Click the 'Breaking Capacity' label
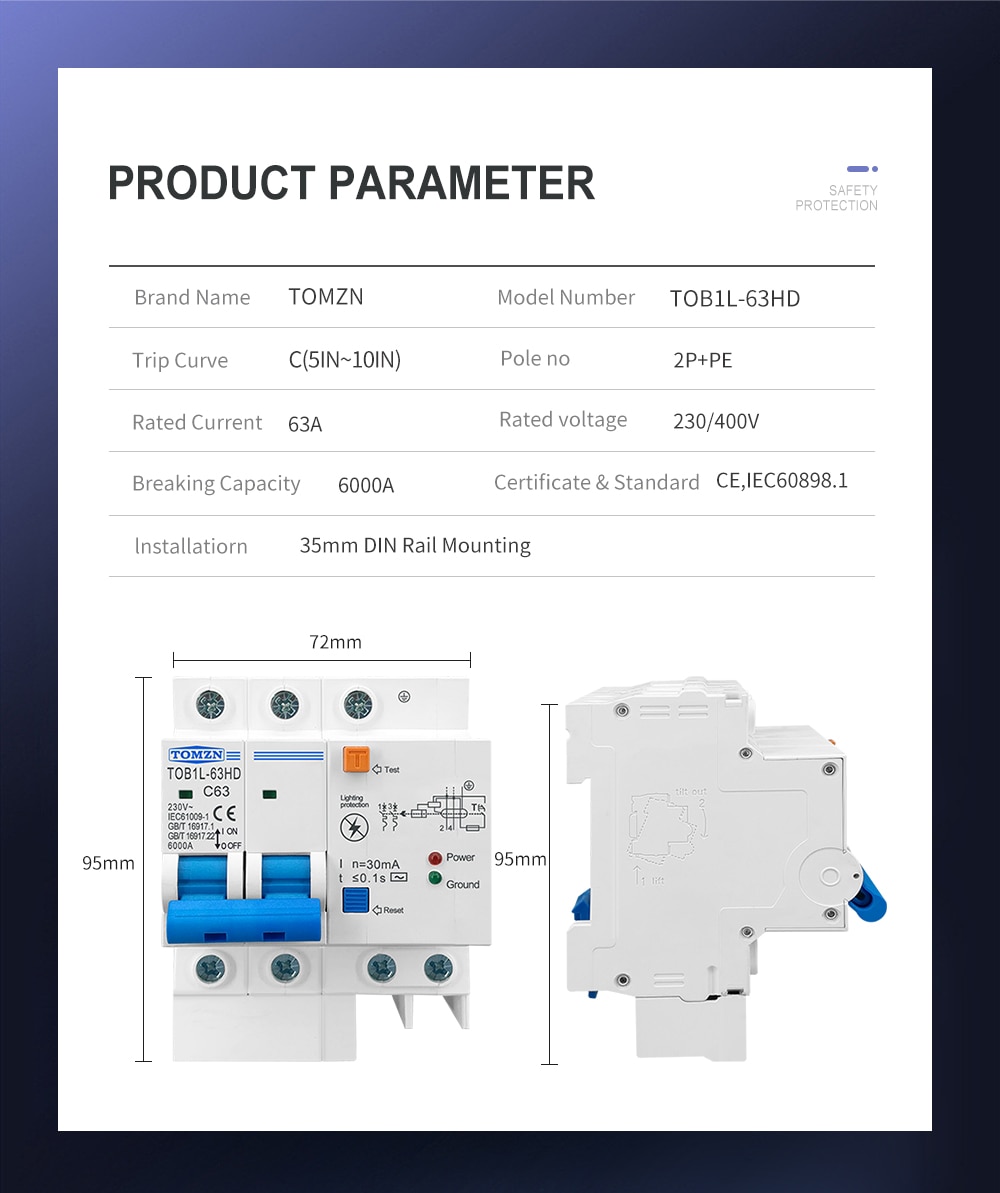 coord(216,484)
